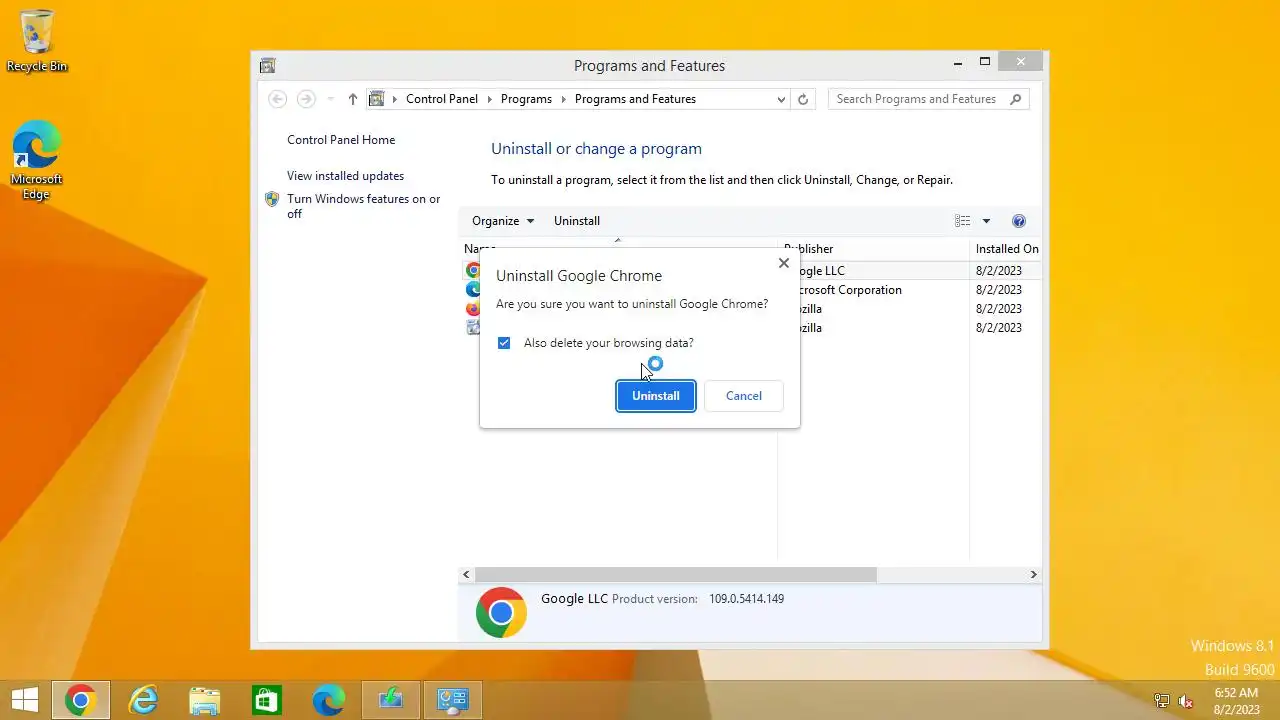Click the network tray icon
Screen dimensions: 1280x720
[x=1162, y=701]
